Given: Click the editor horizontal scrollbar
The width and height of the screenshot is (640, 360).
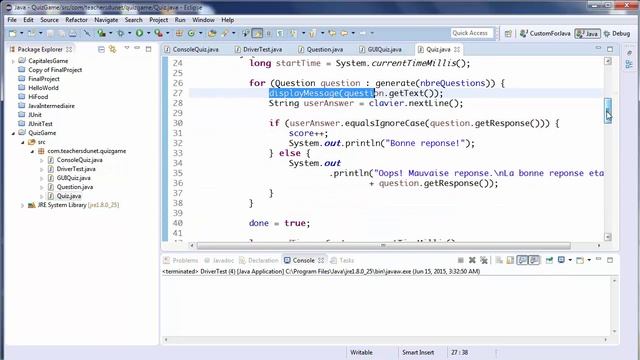Looking at the screenshot, I should [x=383, y=245].
